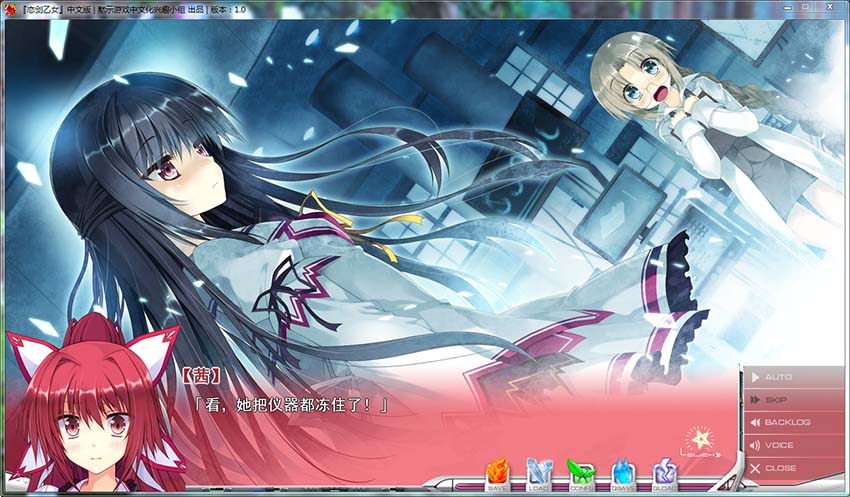Image resolution: width=850 pixels, height=497 pixels.
Task: Open the green CONFIG icon
Action: (581, 474)
